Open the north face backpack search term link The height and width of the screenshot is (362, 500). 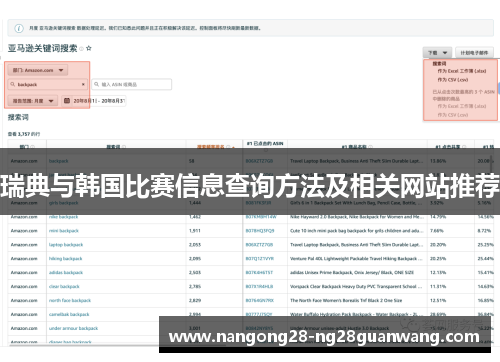pyautogui.click(x=70, y=301)
